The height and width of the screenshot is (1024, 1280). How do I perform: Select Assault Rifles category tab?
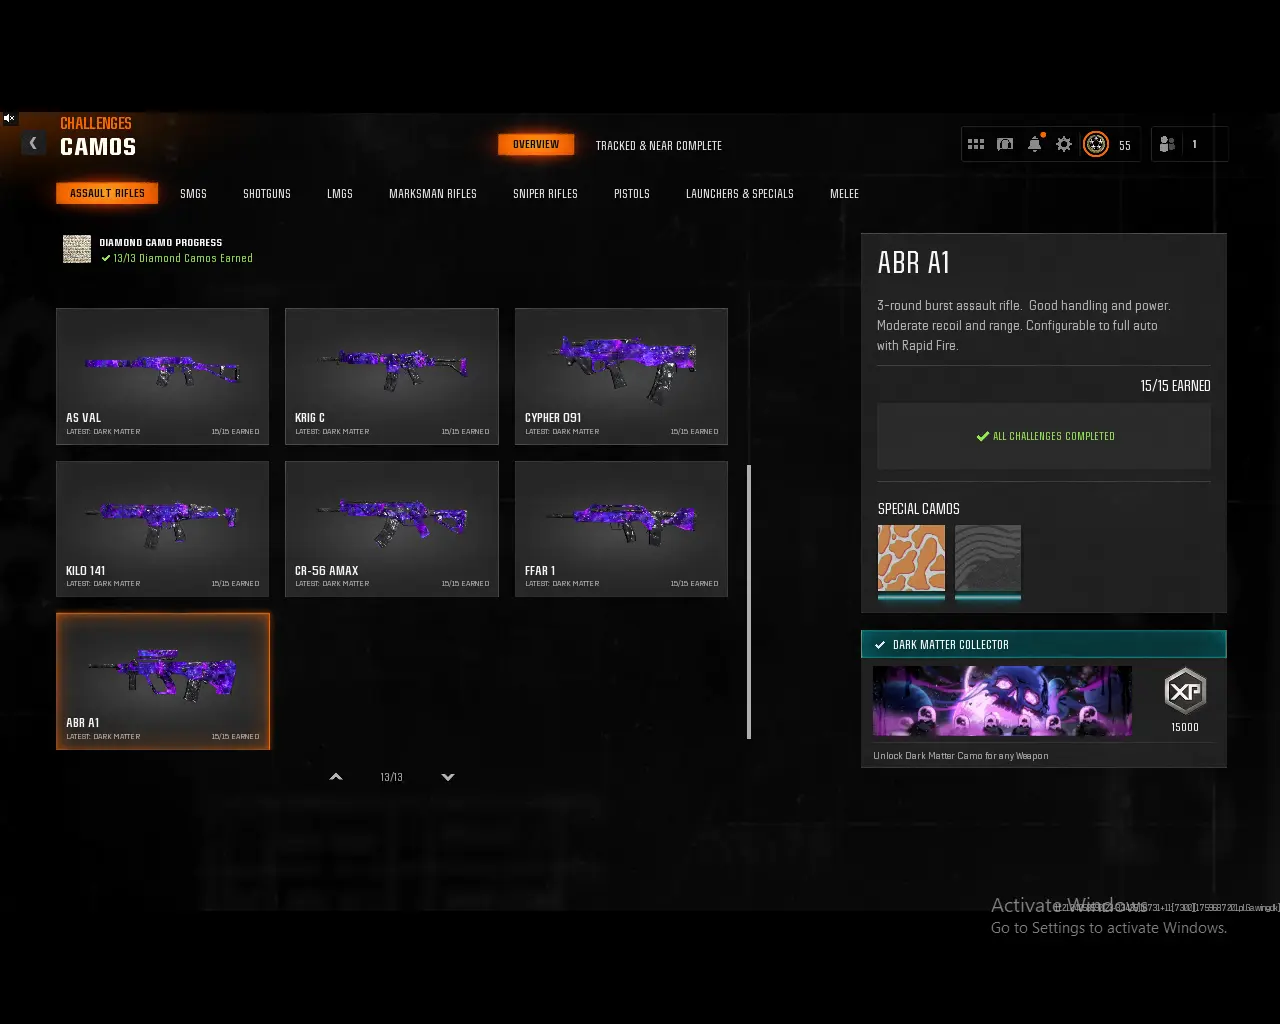107,193
